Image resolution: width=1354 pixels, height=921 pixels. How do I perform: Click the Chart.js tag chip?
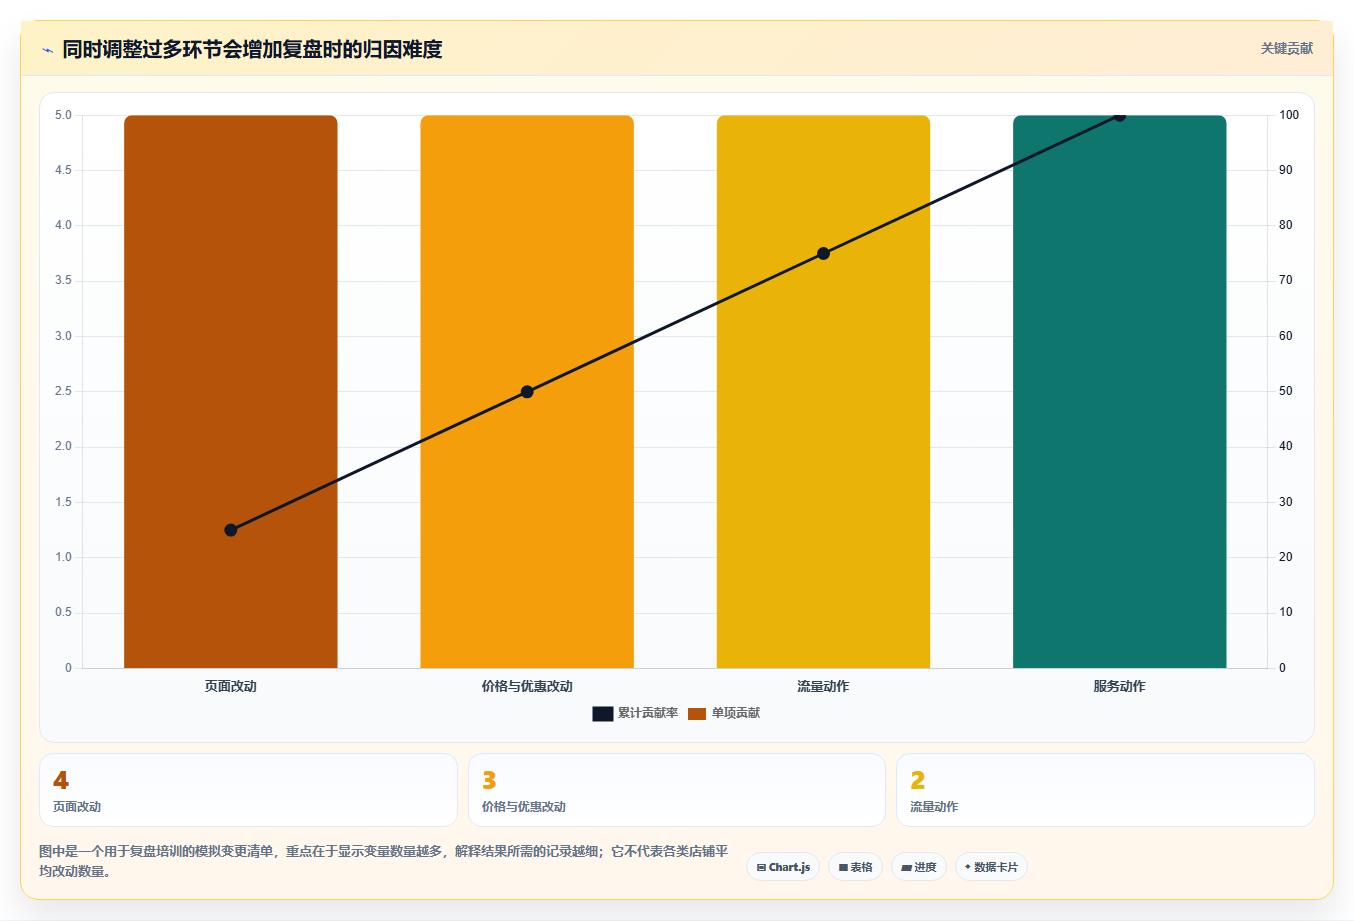(x=783, y=867)
